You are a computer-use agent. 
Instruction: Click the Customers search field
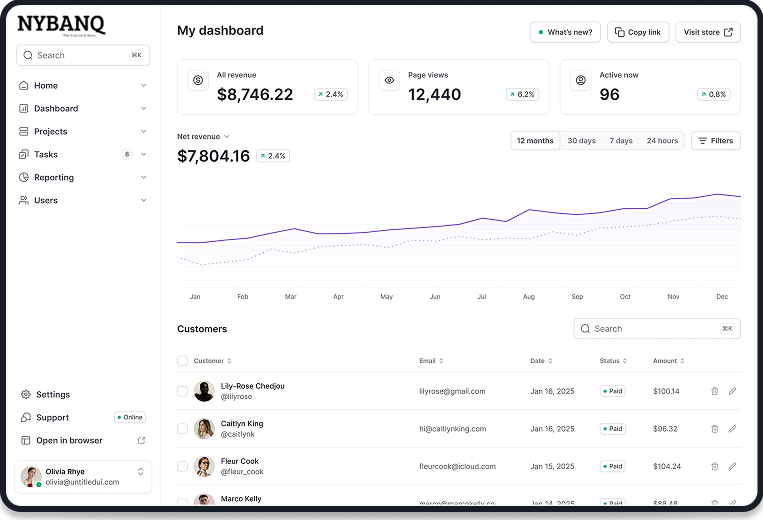click(x=656, y=328)
